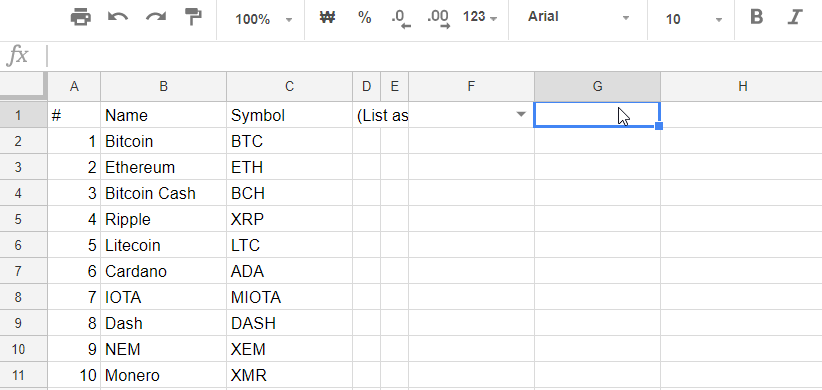
Task: Select column D header
Action: click(x=366, y=86)
